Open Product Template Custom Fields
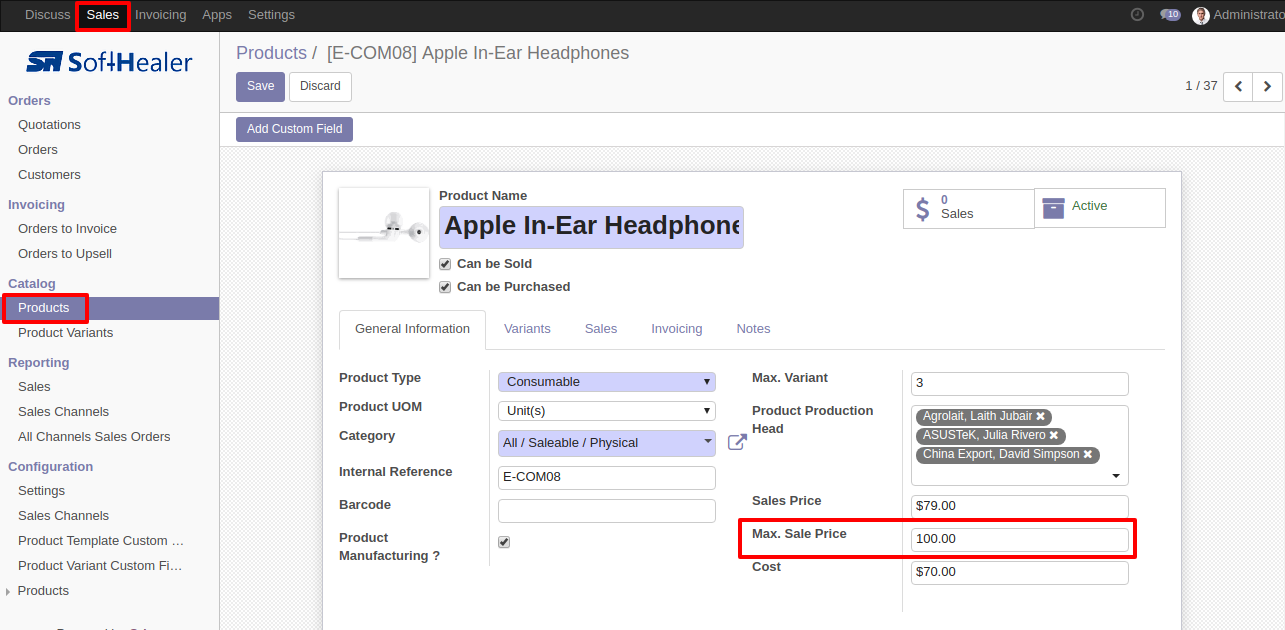Screen dimensions: 1285x630 point(101,541)
